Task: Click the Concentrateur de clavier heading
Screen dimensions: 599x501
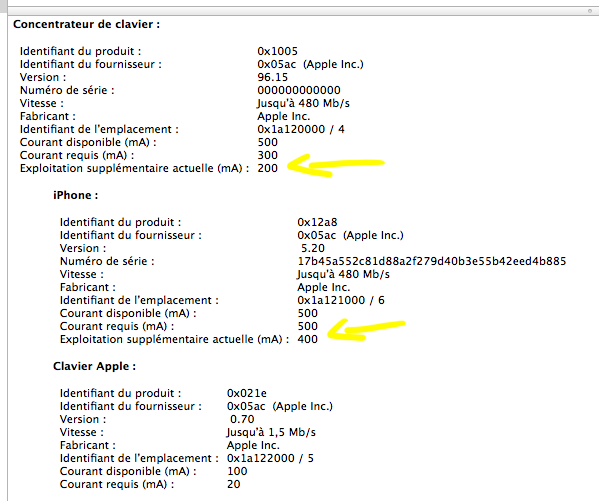Action: (86, 24)
